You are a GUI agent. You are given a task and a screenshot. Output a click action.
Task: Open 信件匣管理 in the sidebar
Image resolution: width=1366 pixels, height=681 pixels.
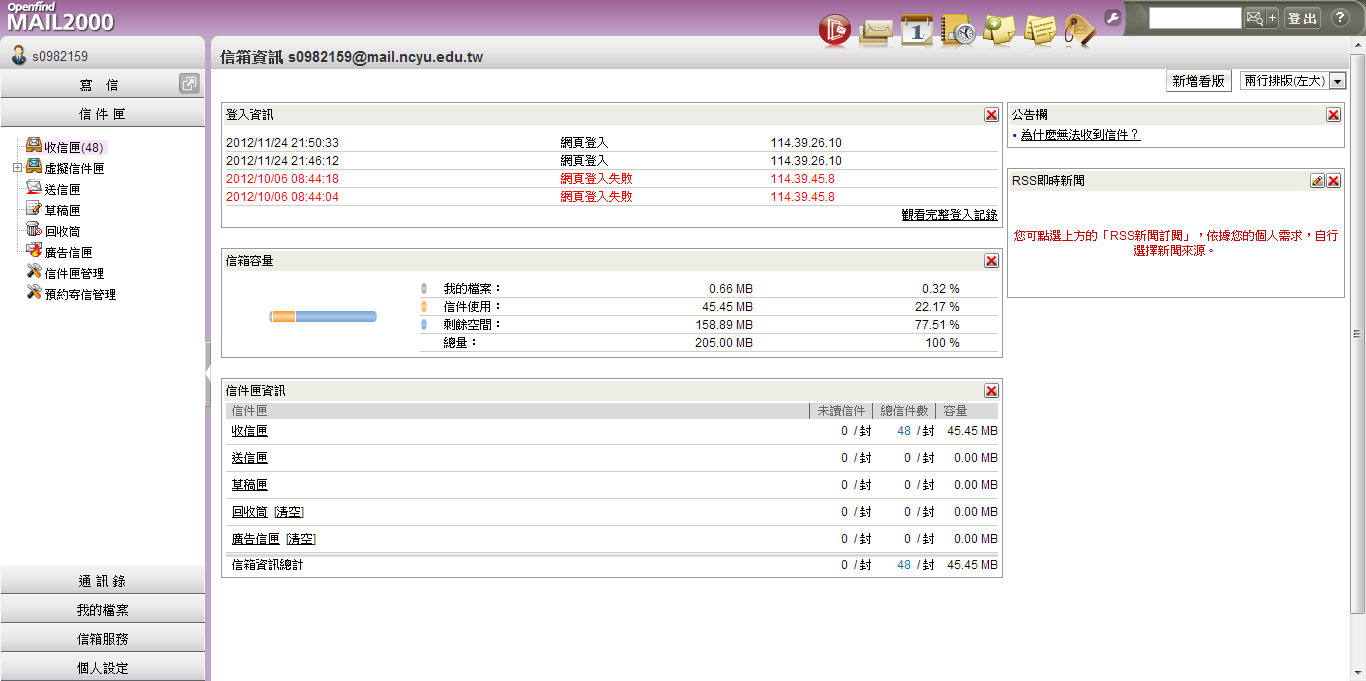(x=74, y=274)
